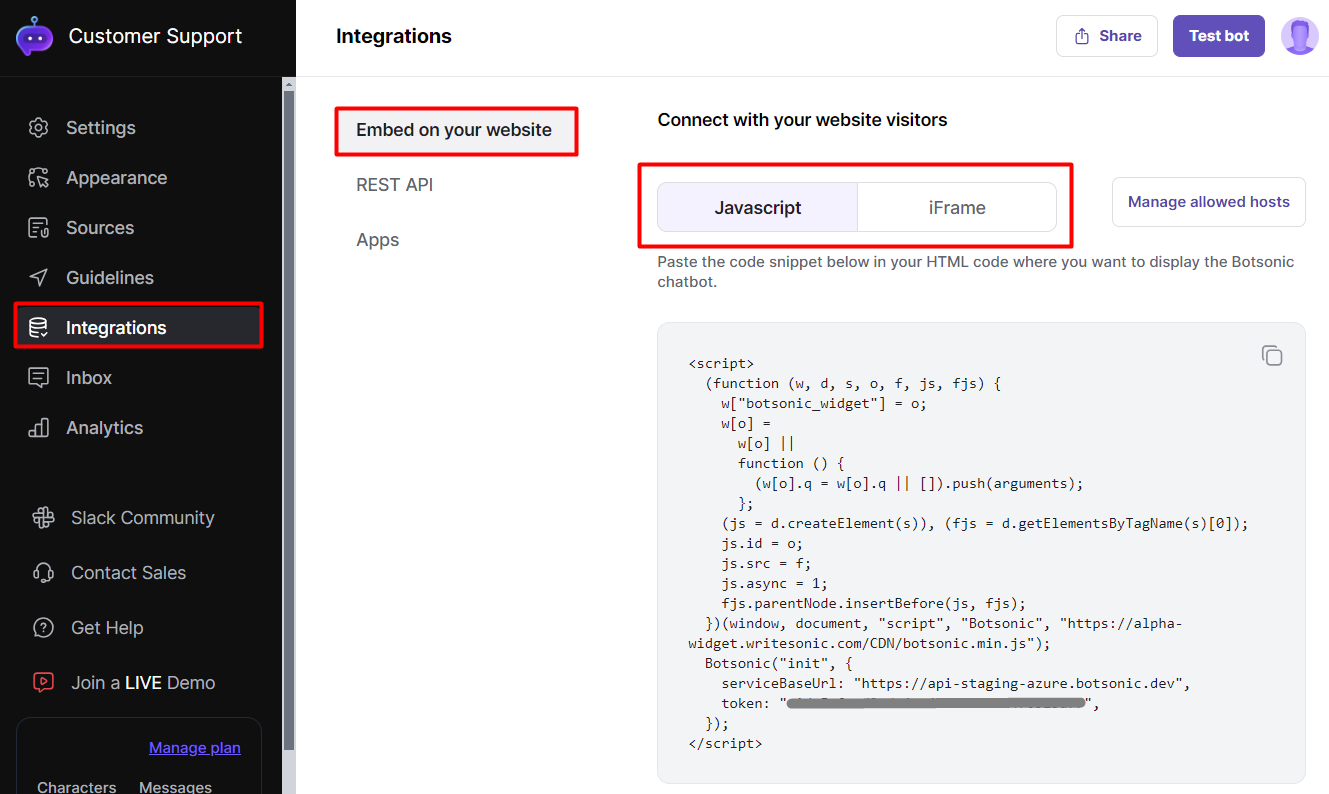Click the Integrations database icon
The image size is (1329, 794).
click(39, 328)
